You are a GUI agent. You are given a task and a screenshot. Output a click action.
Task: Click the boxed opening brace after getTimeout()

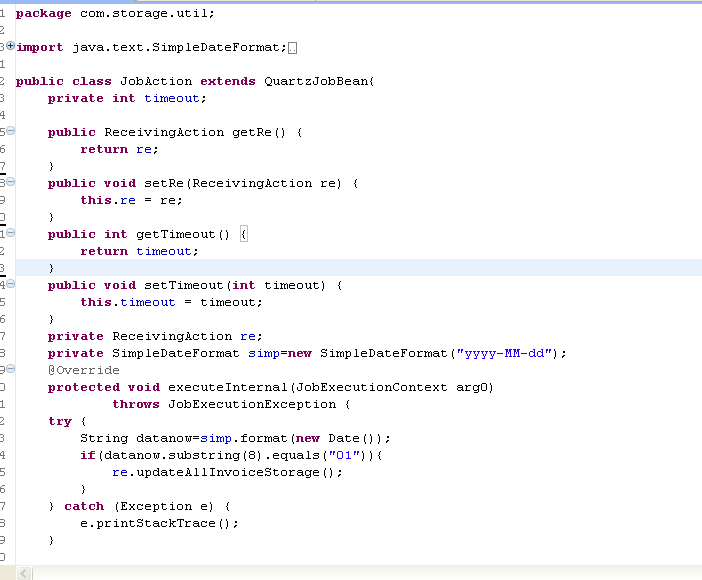[244, 234]
